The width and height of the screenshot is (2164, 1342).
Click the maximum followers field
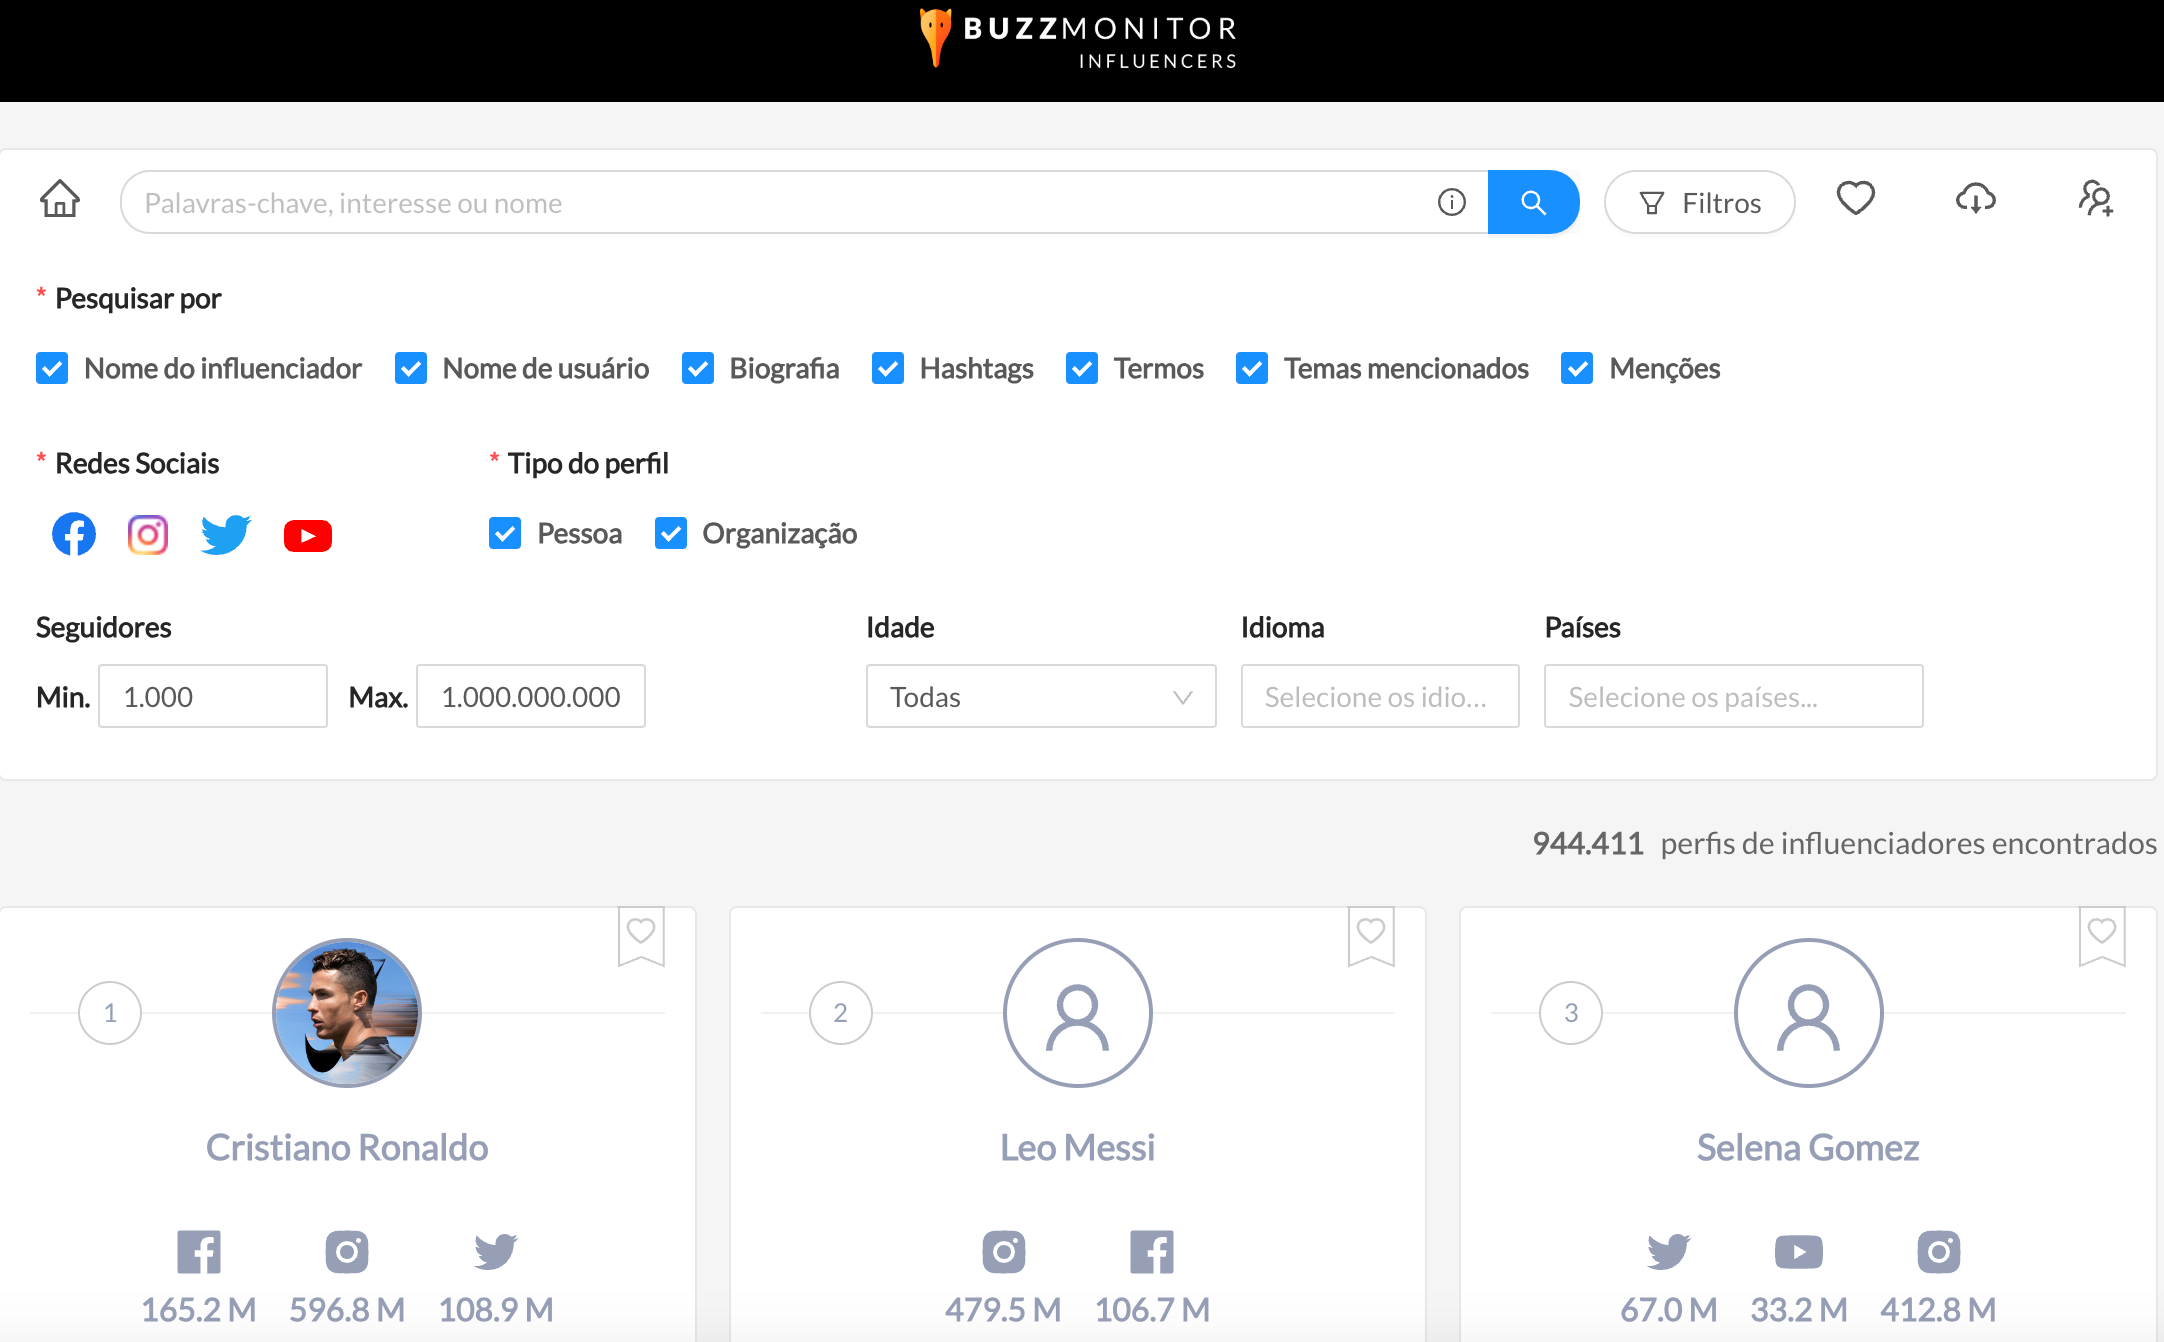[x=531, y=696]
